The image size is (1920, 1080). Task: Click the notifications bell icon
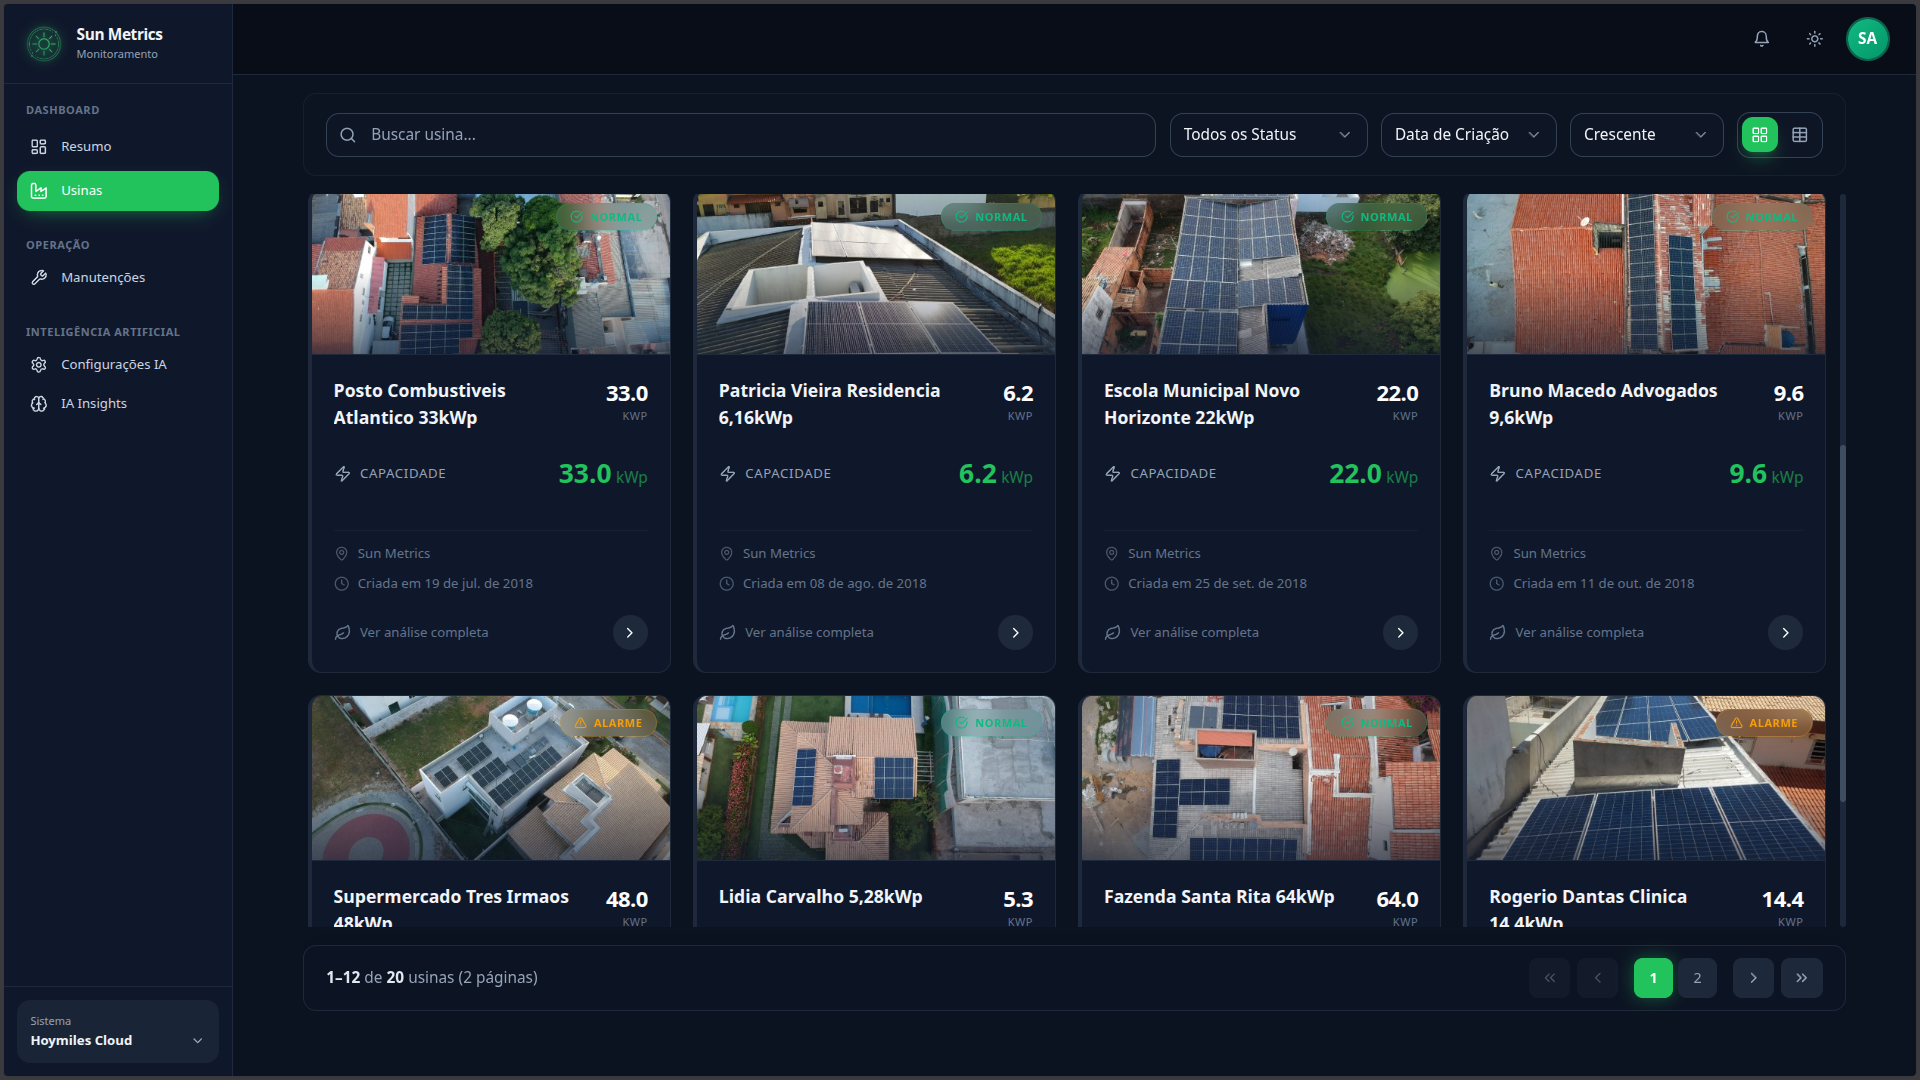click(1761, 39)
